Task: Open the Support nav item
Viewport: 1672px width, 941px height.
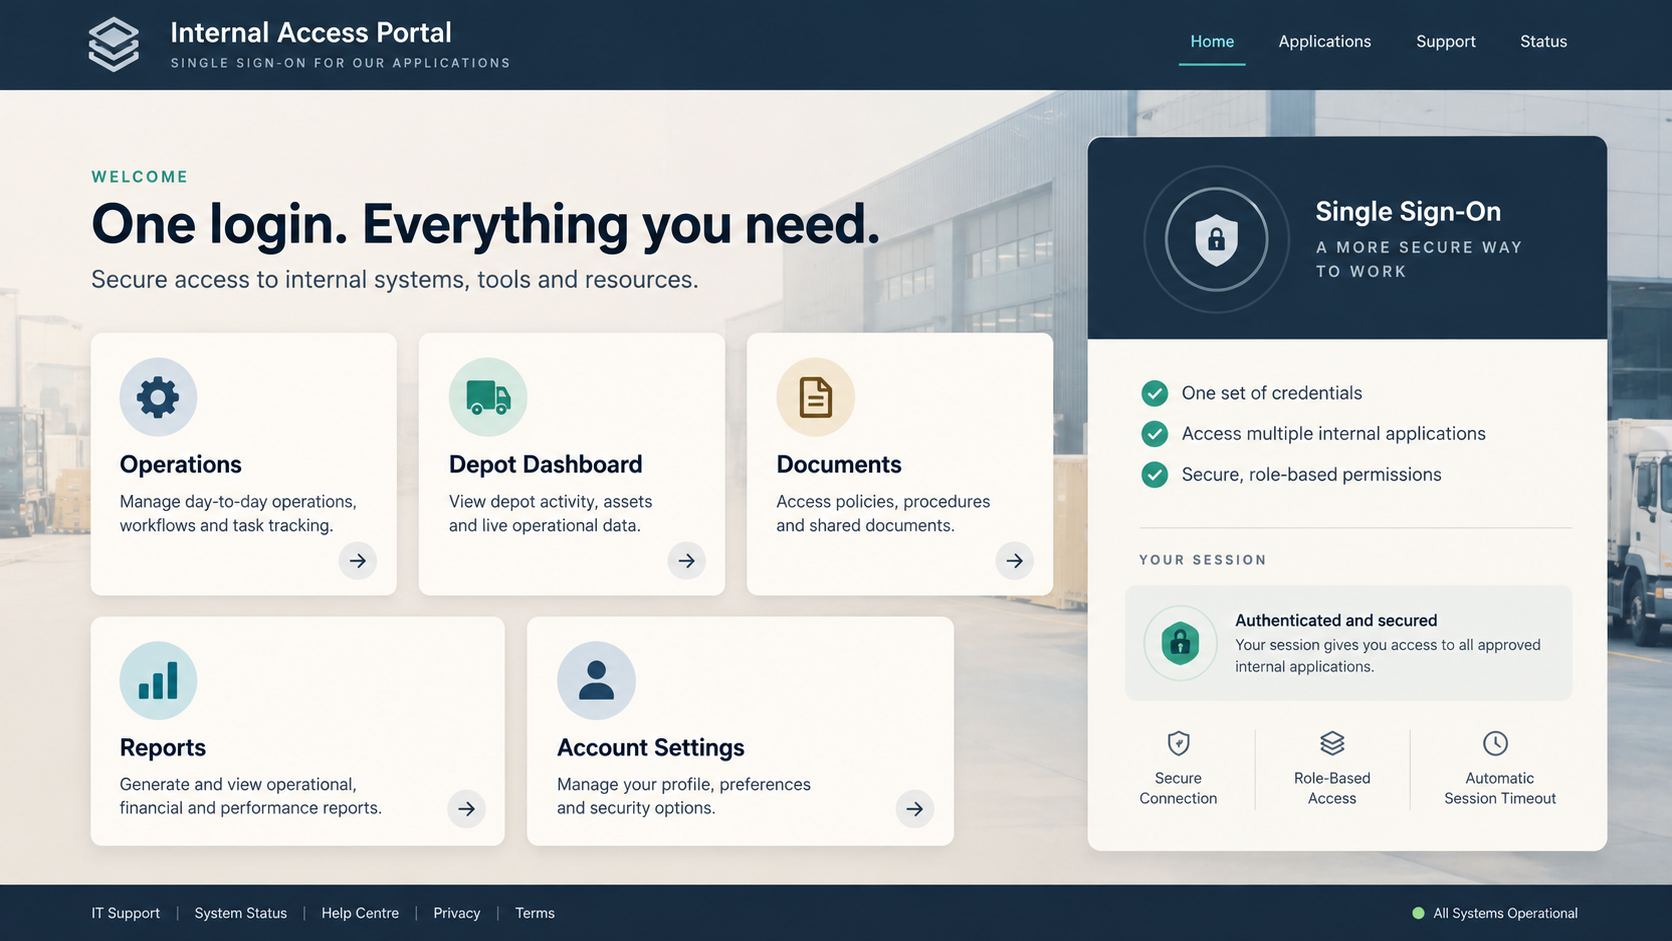Action: 1446,41
